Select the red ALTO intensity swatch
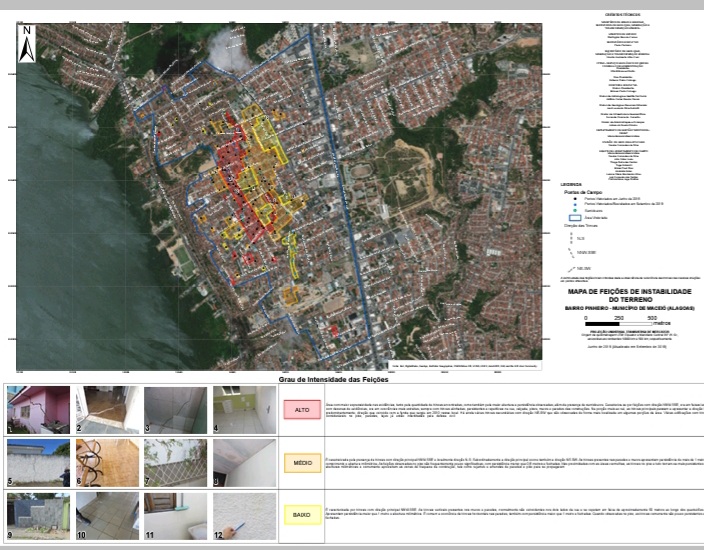This screenshot has width=704, height=550. pos(298,409)
